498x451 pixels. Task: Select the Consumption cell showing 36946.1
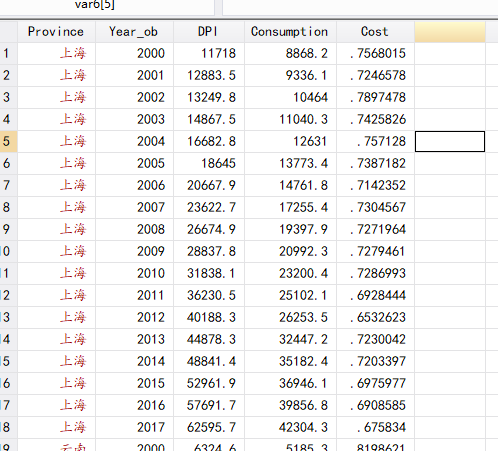click(x=290, y=383)
